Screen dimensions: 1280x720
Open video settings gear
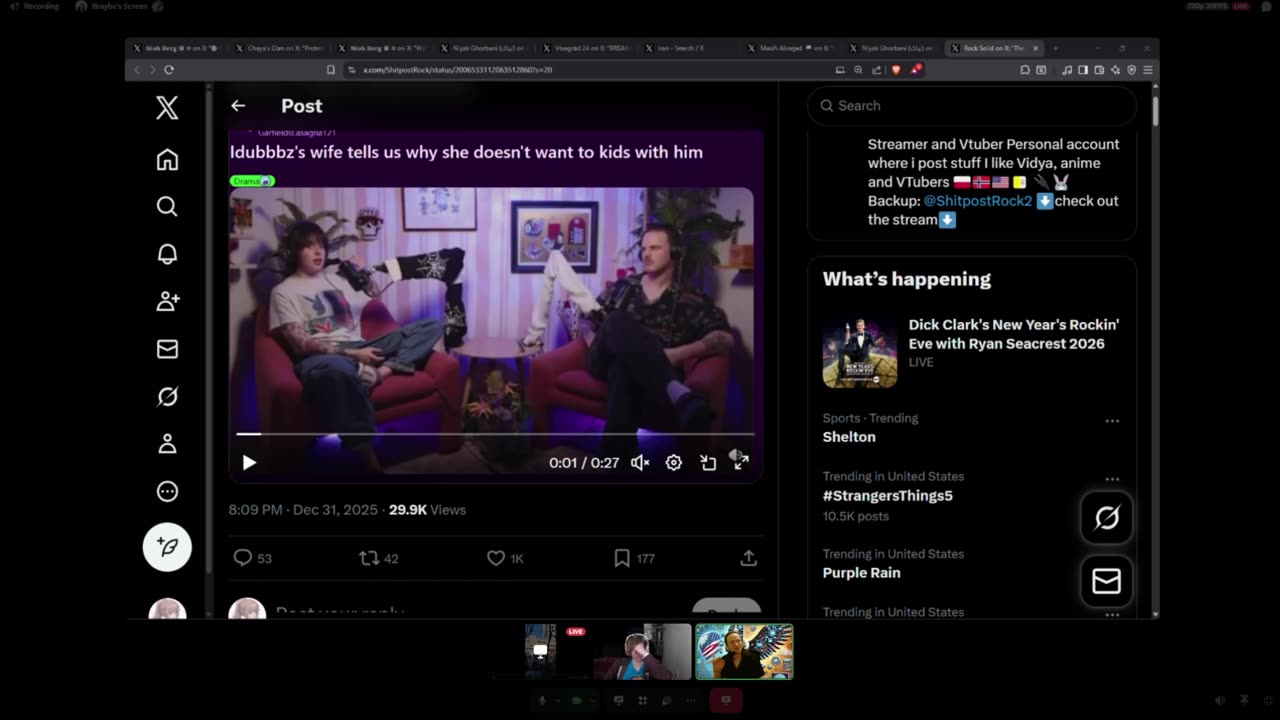674,462
